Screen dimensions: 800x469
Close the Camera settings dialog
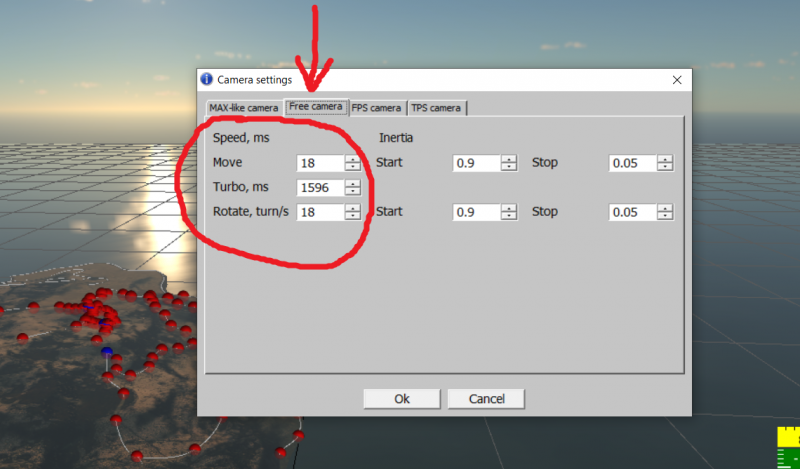677,80
